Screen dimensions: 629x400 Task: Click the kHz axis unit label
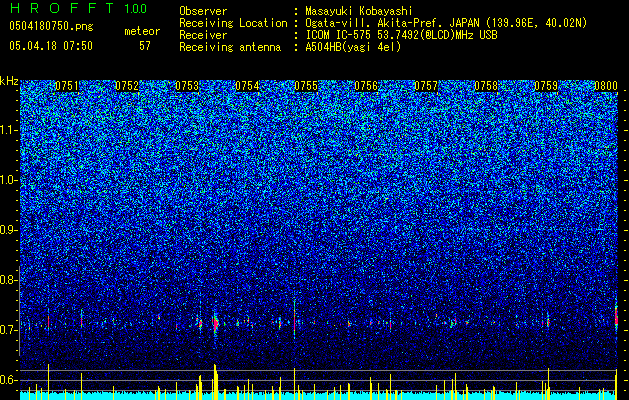9,81
